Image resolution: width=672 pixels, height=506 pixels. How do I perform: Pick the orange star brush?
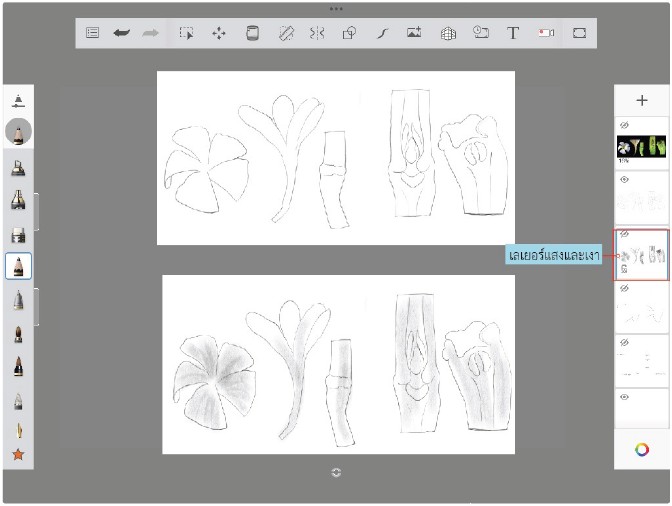click(x=18, y=454)
